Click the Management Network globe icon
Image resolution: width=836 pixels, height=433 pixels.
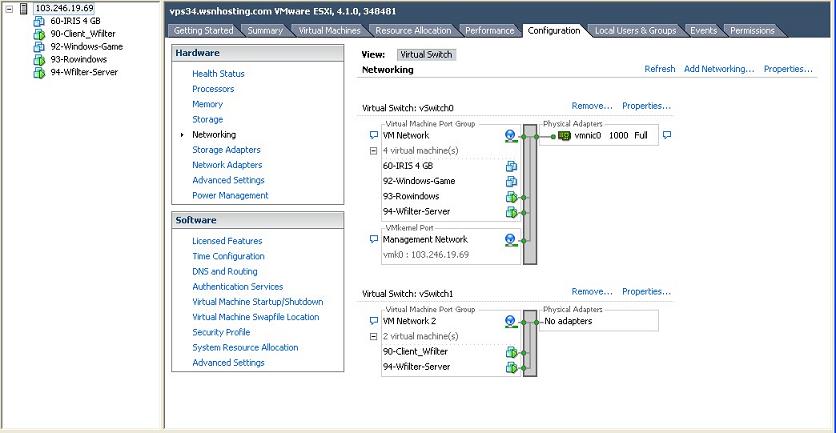tap(511, 240)
